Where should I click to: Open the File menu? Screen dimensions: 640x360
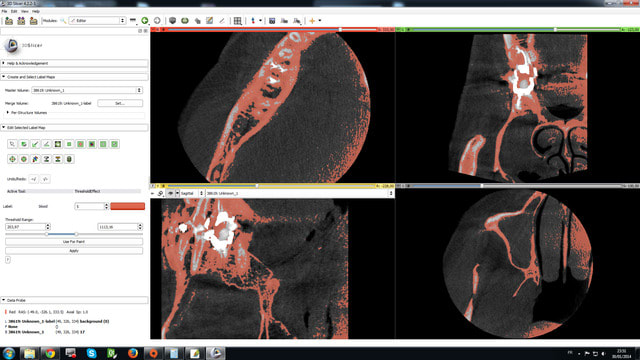pos(4,11)
